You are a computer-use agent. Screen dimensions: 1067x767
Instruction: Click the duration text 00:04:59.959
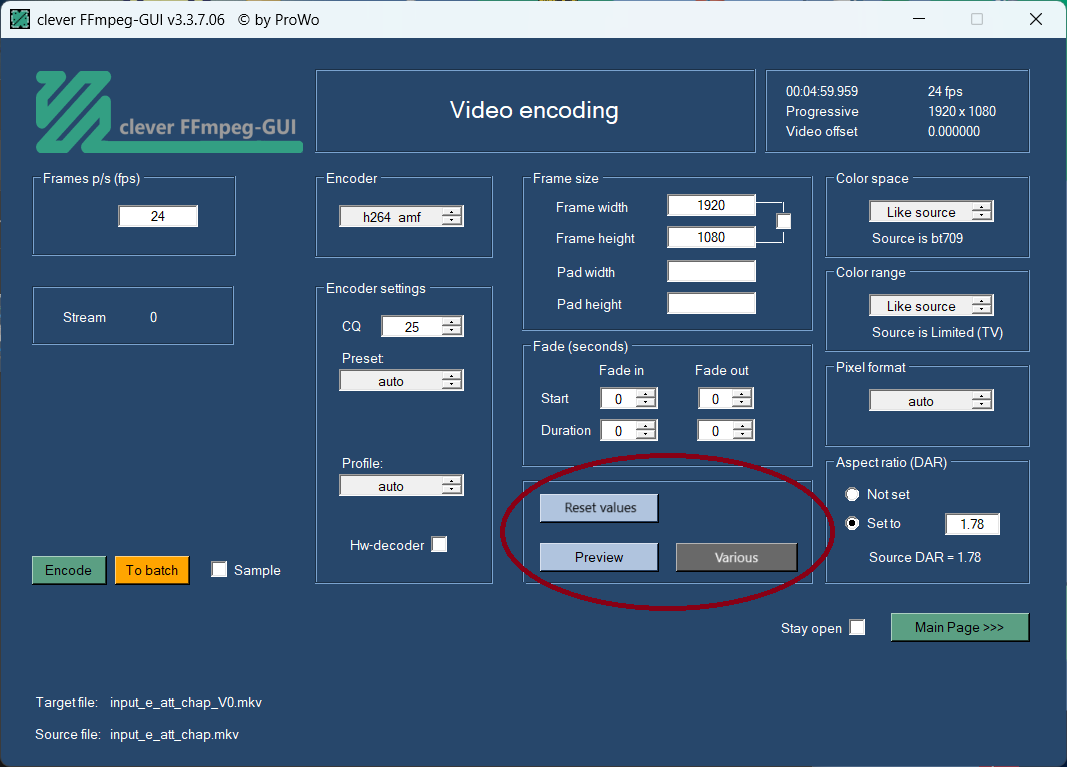point(822,91)
